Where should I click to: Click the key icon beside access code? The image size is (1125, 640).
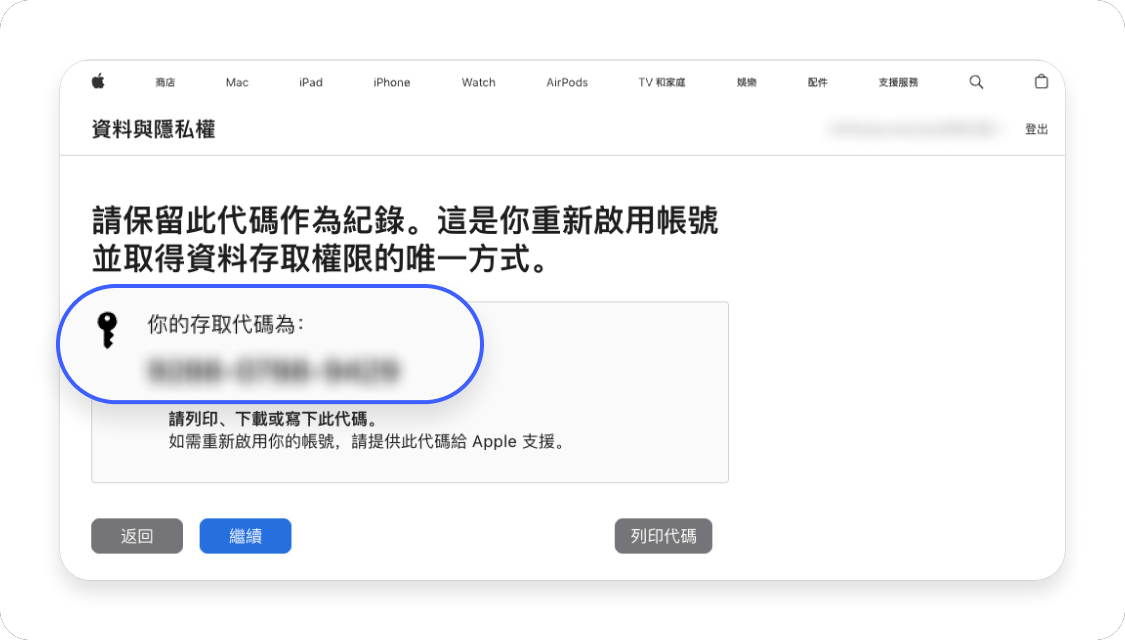pyautogui.click(x=108, y=330)
